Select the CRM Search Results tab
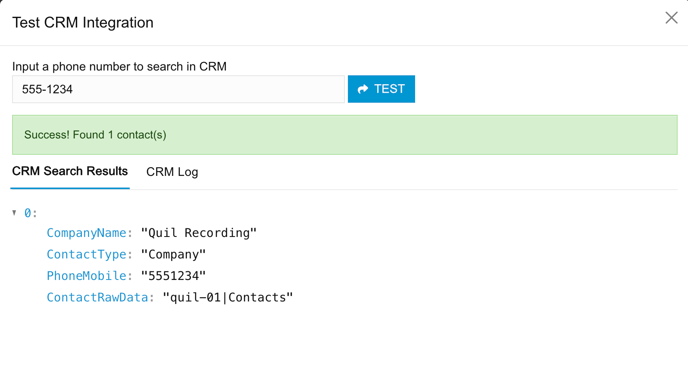 (70, 171)
